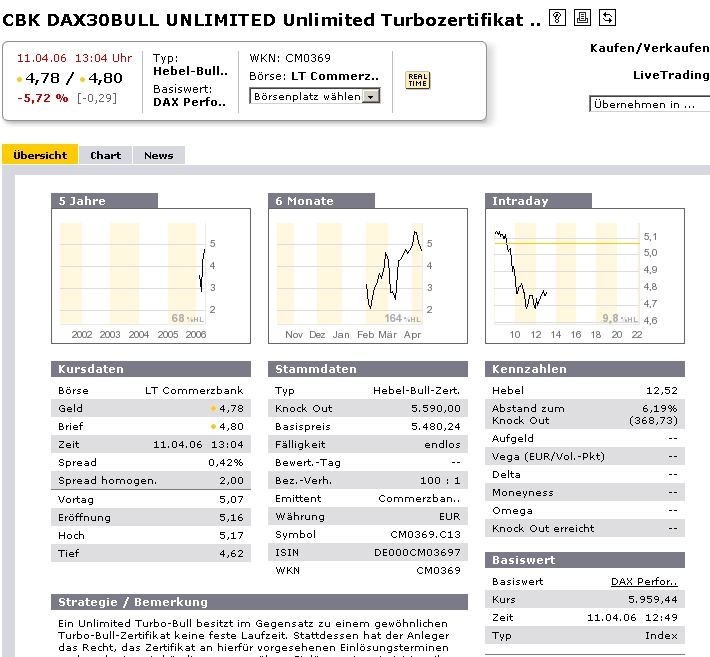
Task: Open the DAX Perfor.. Basiswert link
Action: (644, 581)
